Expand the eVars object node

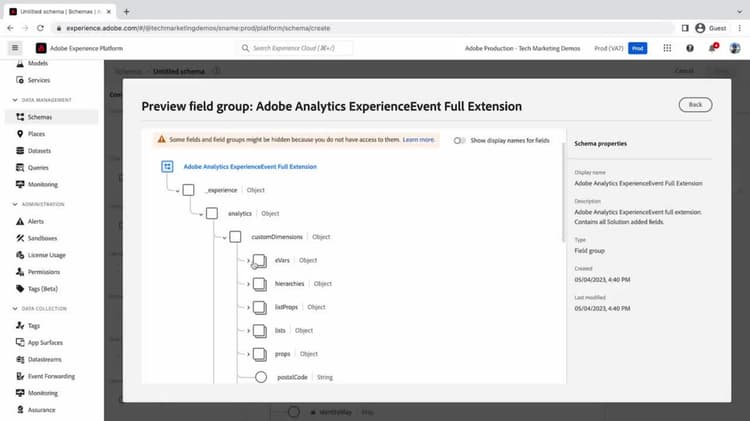pos(248,261)
